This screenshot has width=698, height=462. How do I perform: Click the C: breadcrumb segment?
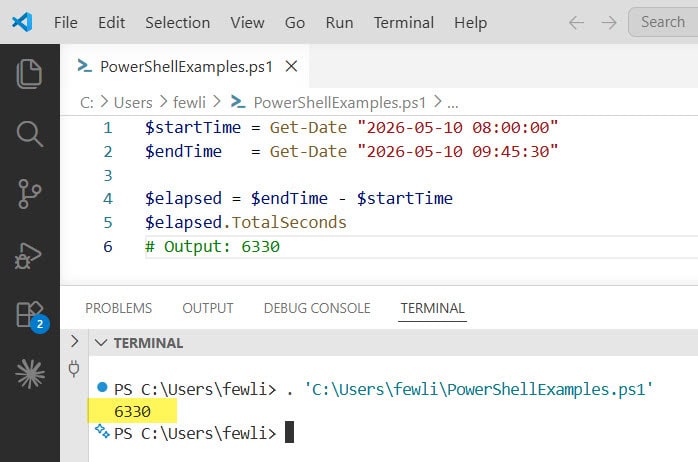[87, 102]
